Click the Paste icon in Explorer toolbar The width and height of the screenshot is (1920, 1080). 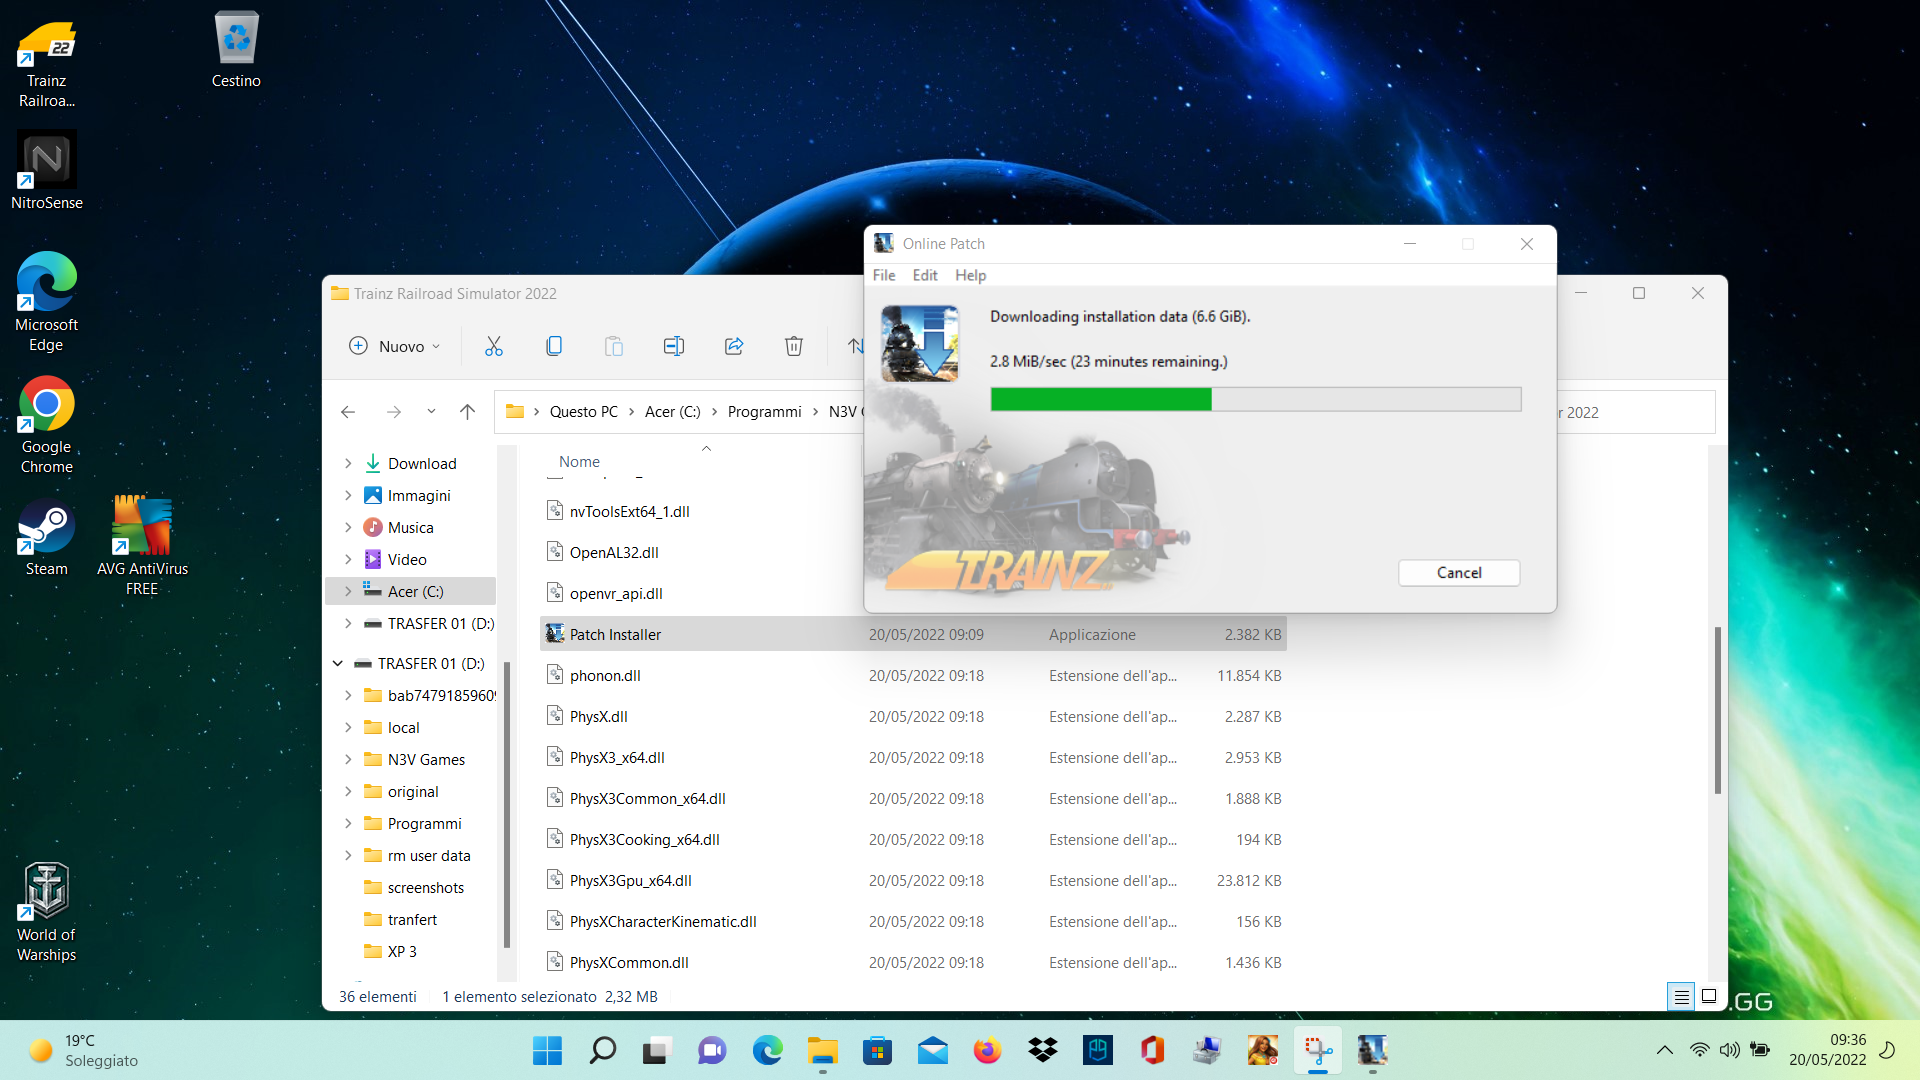click(x=614, y=346)
